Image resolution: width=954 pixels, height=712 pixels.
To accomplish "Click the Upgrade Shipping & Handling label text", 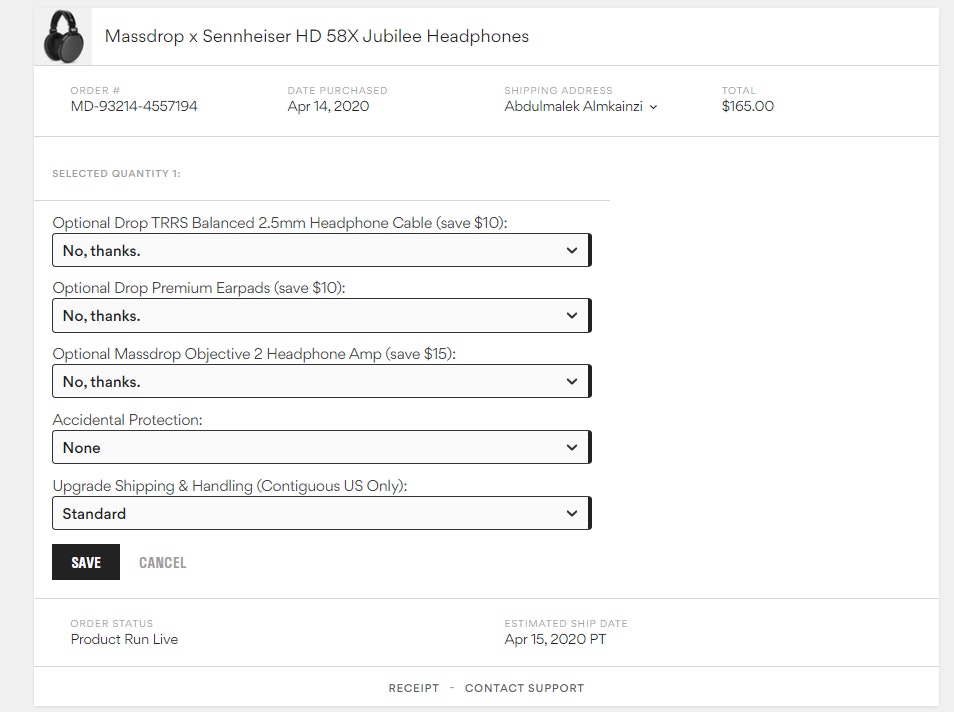I will point(230,486).
